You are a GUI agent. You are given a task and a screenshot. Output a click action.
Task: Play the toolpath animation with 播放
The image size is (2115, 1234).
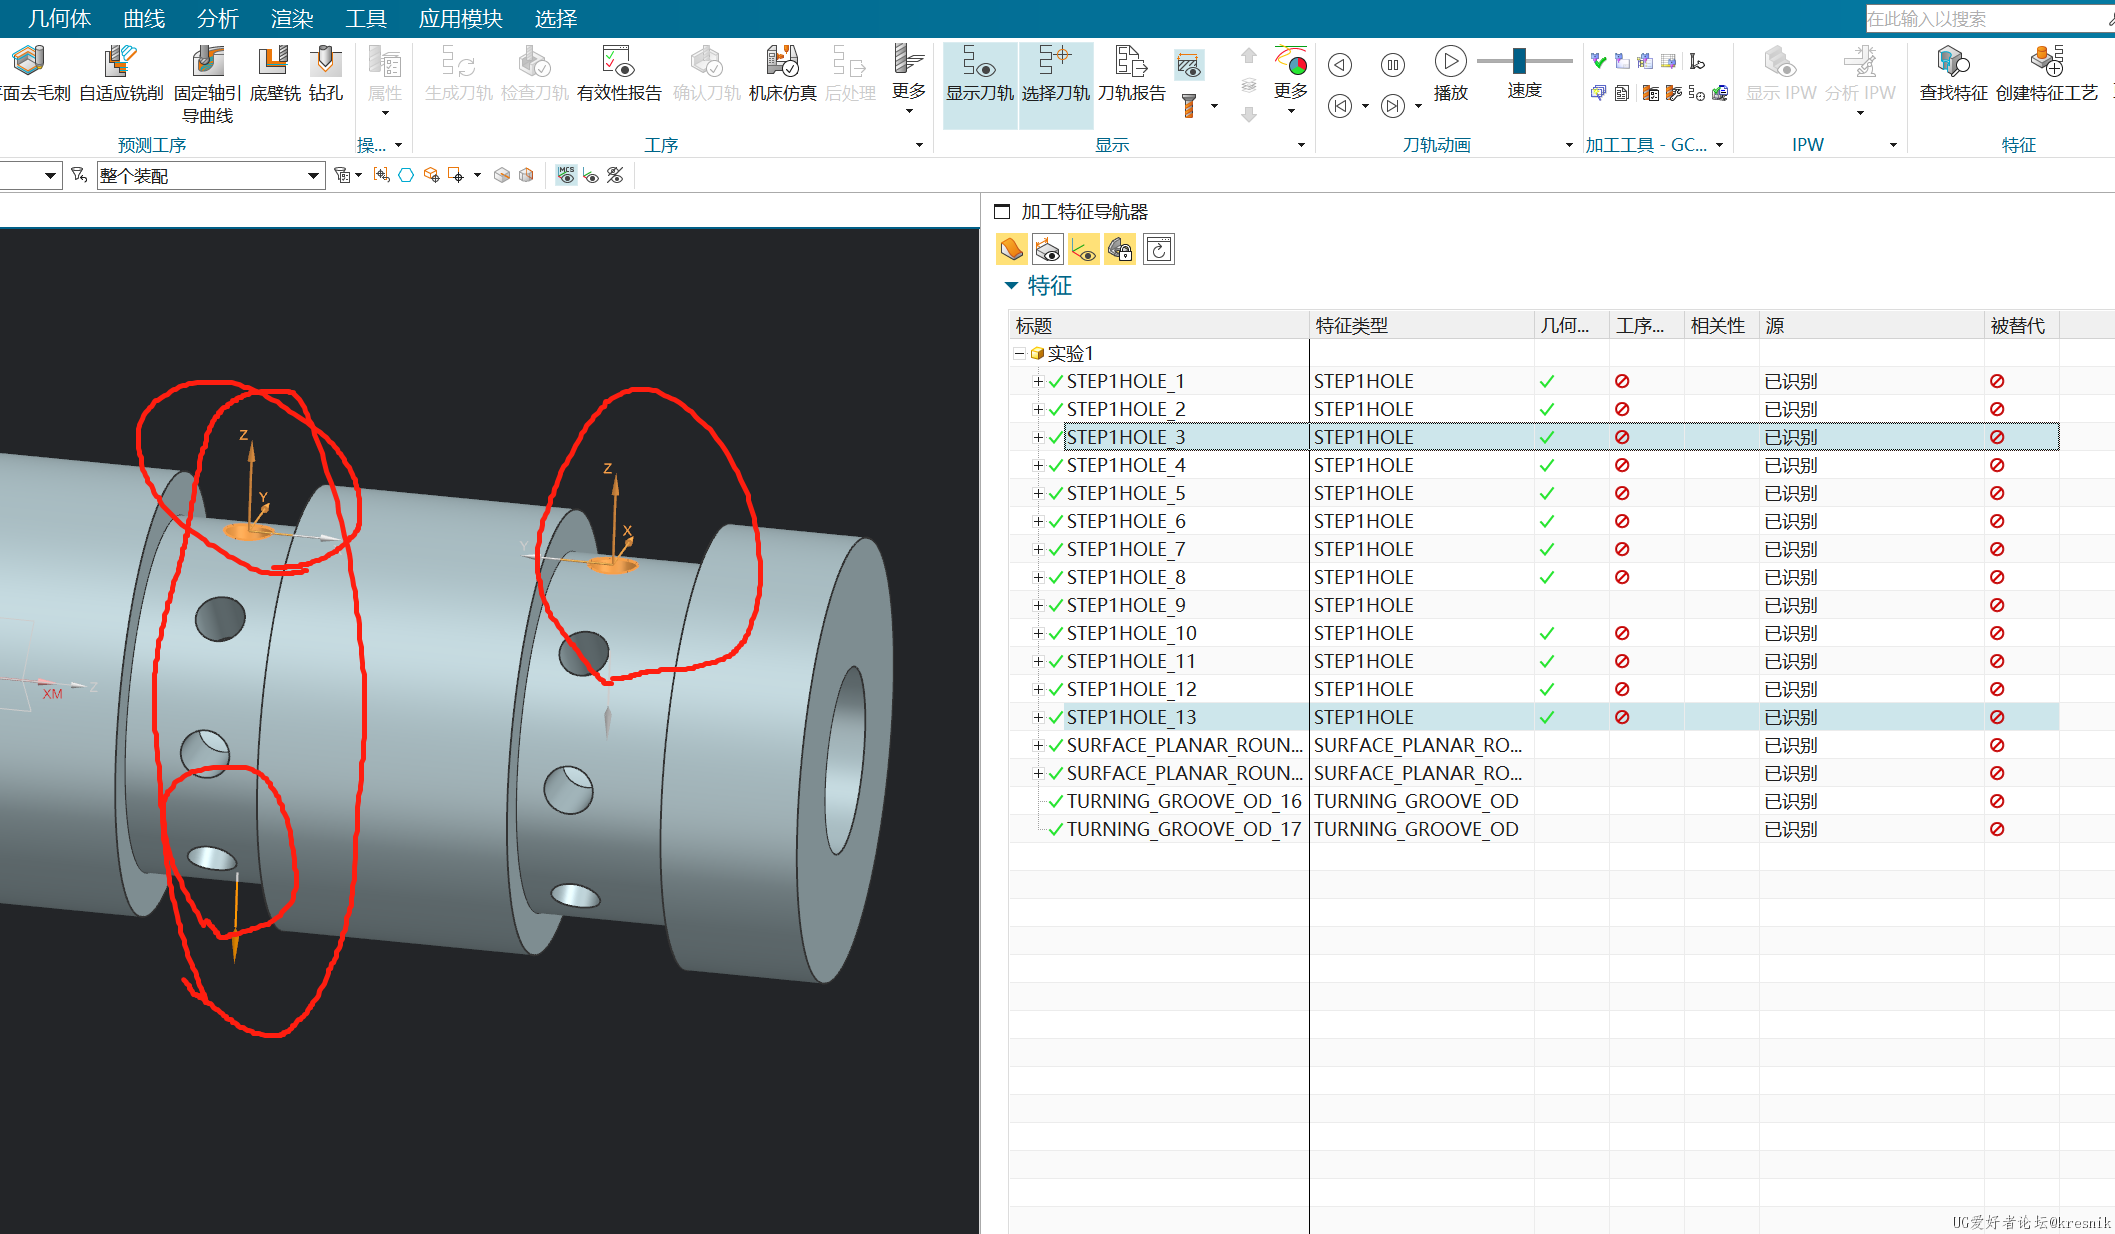(x=1450, y=73)
